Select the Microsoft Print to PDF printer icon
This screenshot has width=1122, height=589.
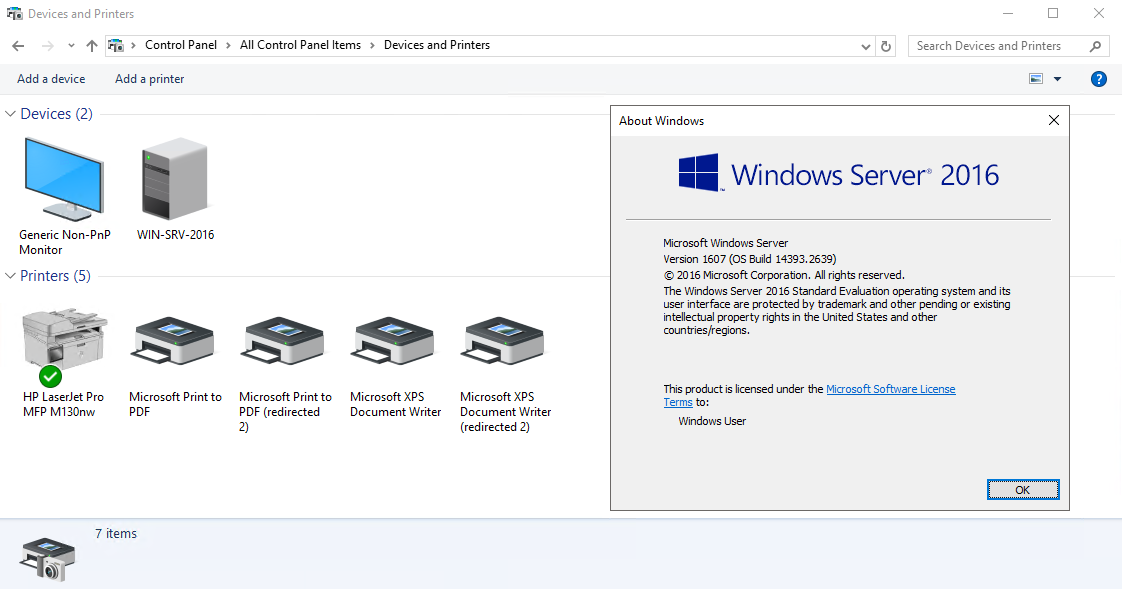(x=172, y=340)
